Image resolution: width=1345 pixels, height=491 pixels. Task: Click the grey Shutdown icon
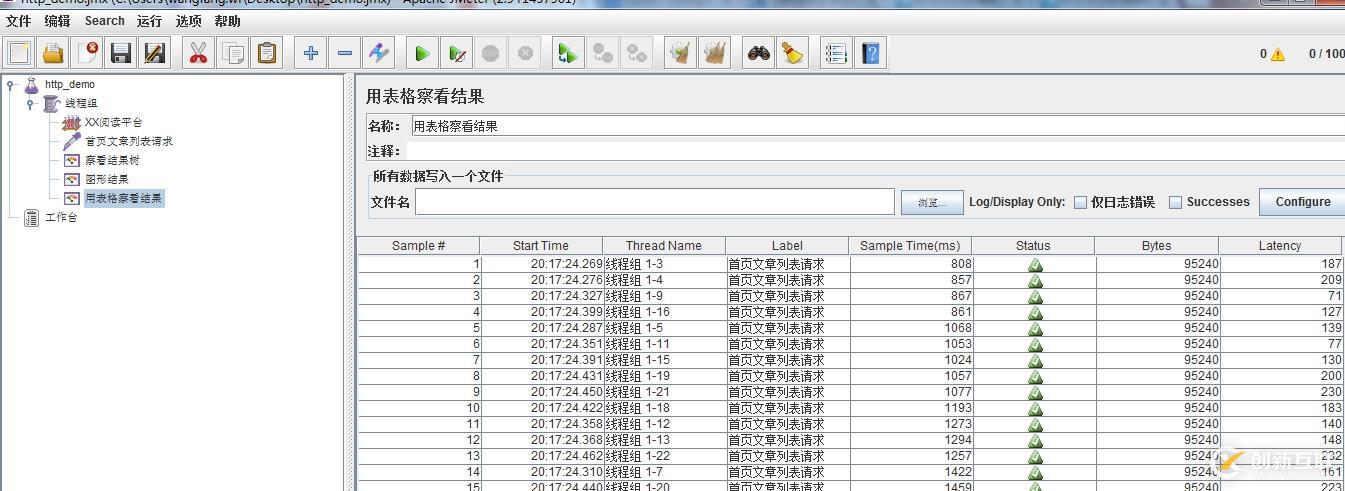(x=524, y=53)
